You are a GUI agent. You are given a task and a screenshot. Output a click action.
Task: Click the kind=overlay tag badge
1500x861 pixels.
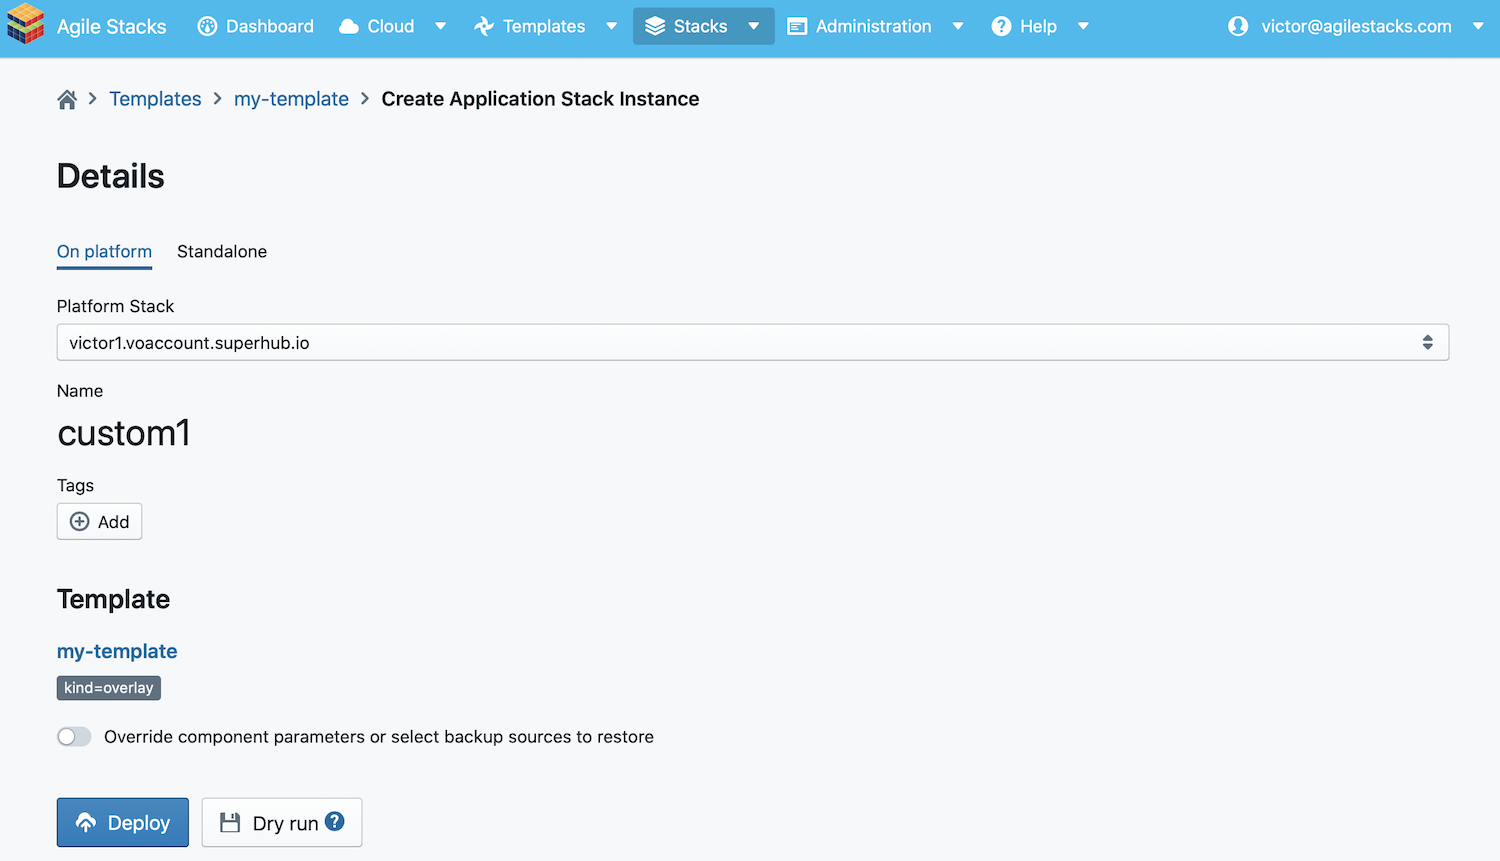109,688
